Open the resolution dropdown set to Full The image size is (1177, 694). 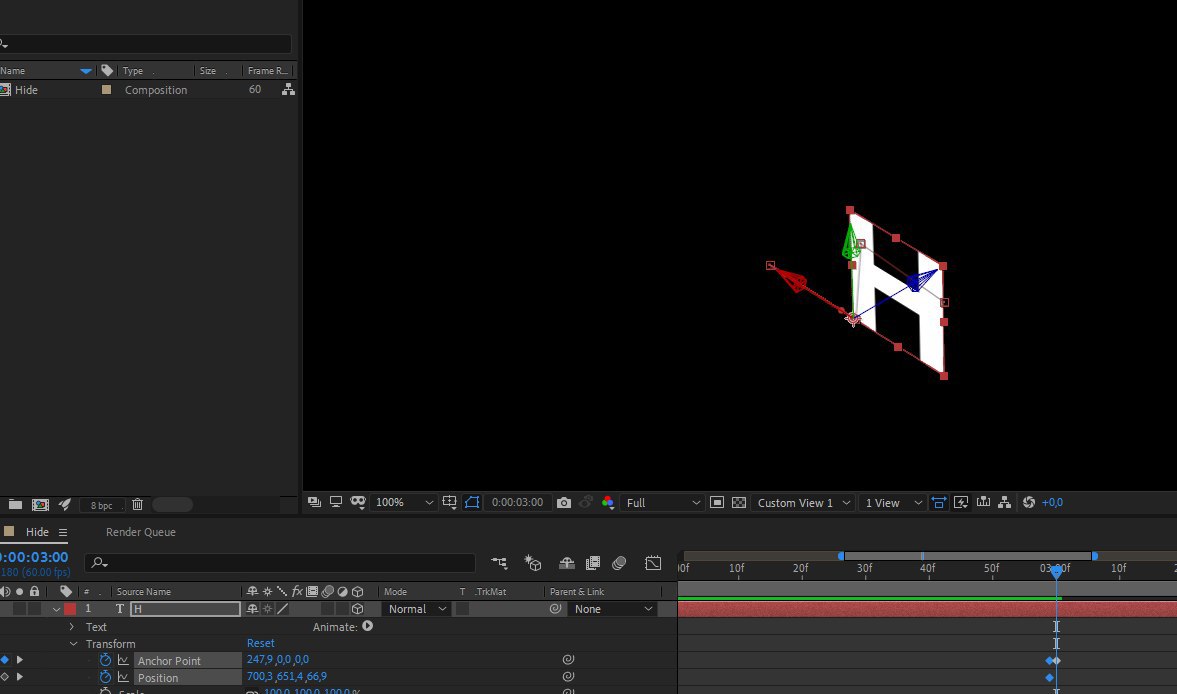pyautogui.click(x=663, y=503)
